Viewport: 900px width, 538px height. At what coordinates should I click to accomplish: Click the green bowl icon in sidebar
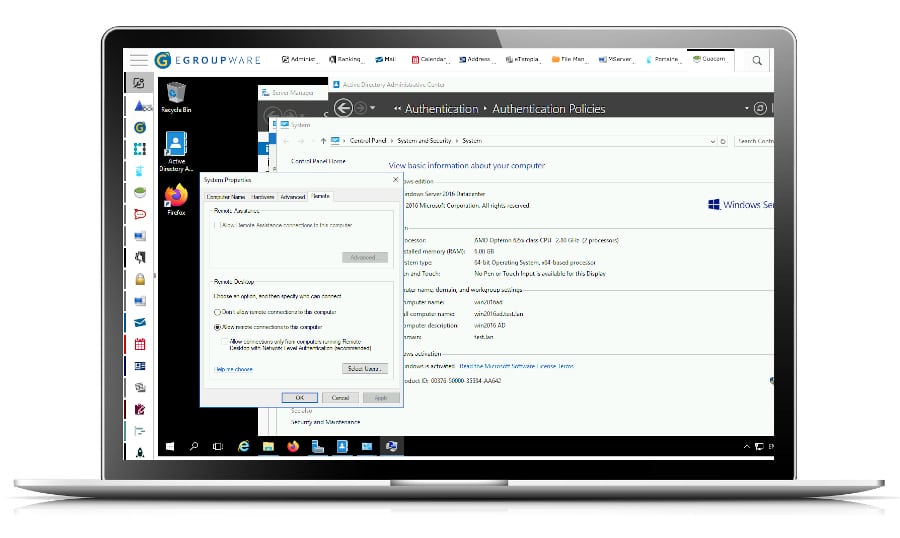(x=139, y=192)
